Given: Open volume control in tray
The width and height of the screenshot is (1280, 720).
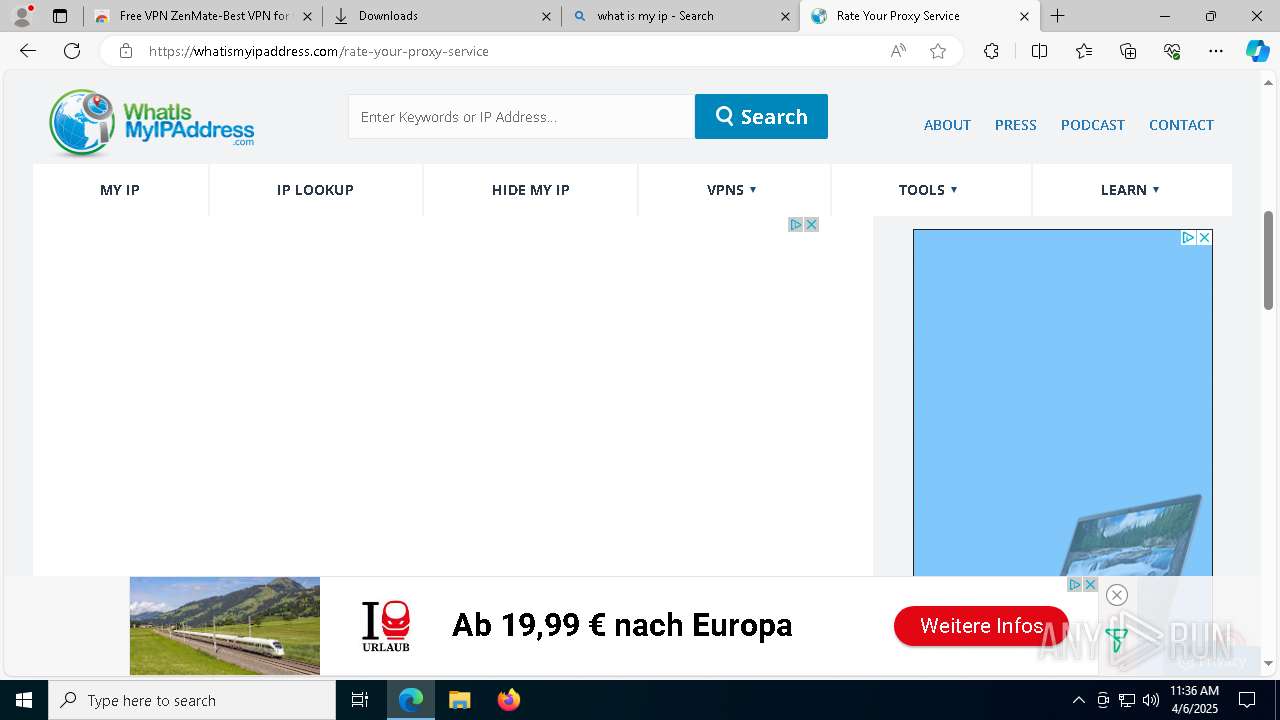Looking at the screenshot, I should [1151, 700].
